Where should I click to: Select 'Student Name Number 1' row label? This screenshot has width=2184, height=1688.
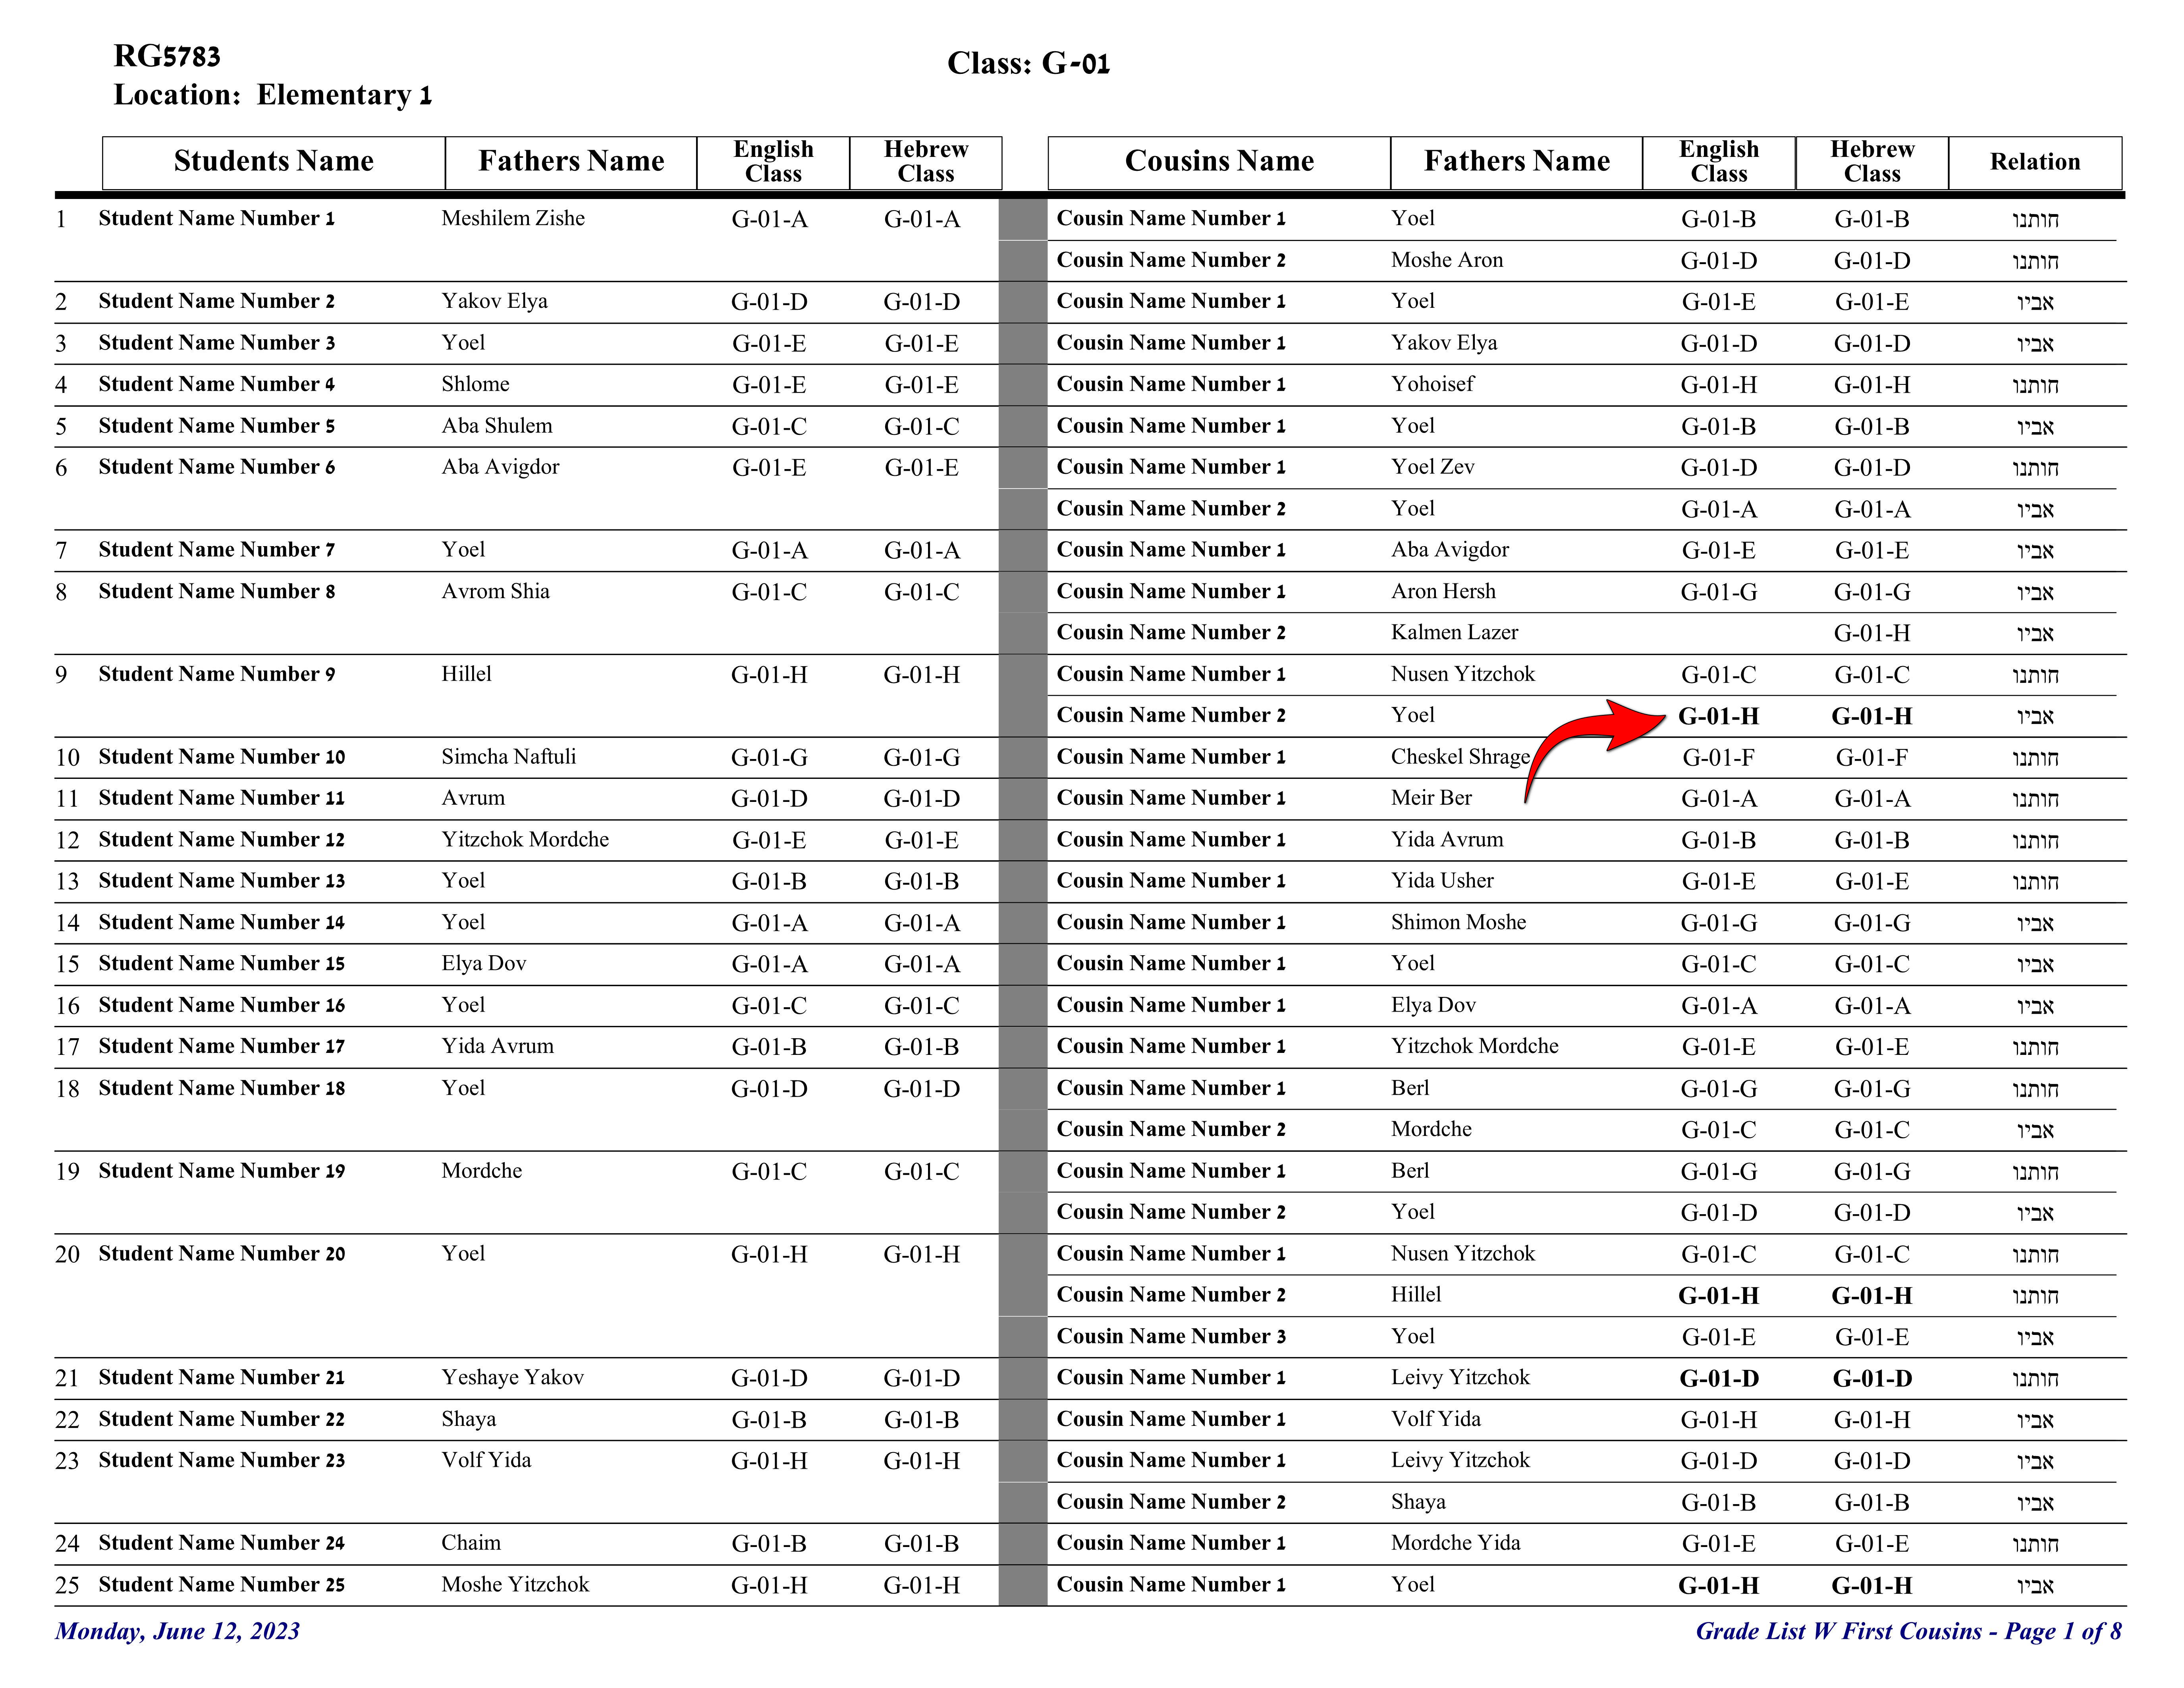click(216, 218)
